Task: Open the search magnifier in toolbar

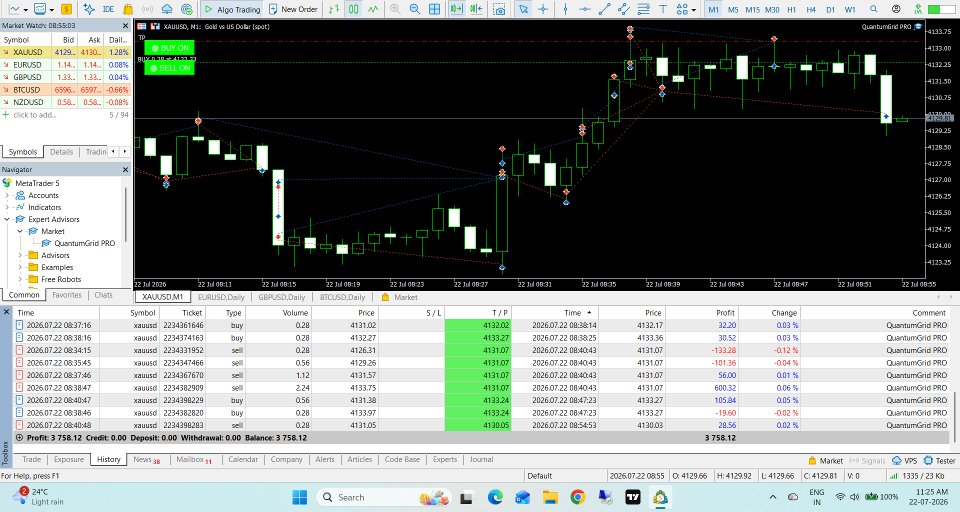Action: [874, 9]
